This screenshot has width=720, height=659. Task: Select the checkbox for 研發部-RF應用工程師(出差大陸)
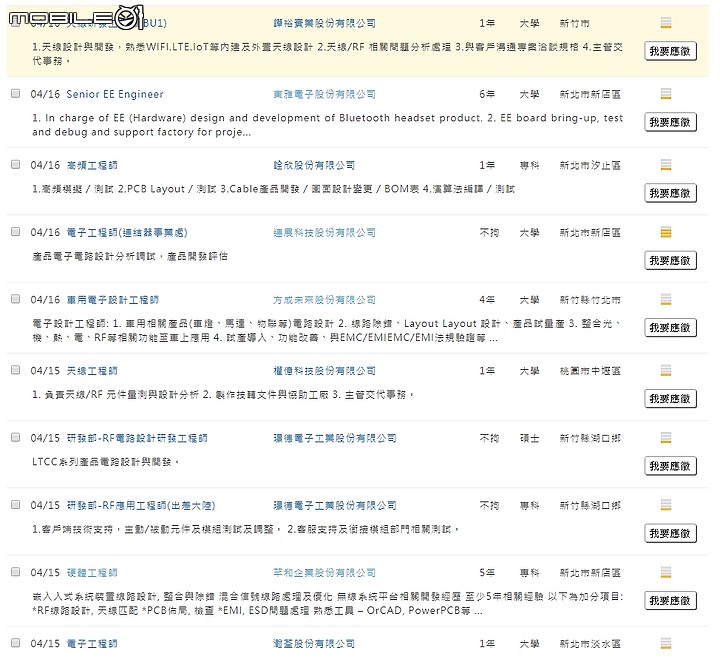point(16,505)
